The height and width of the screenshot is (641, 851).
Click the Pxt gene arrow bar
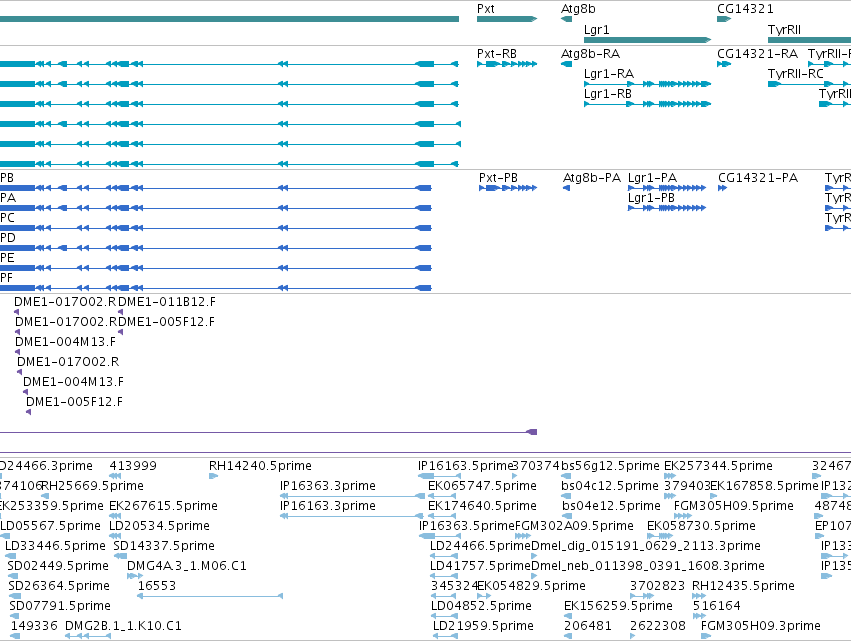click(x=507, y=19)
